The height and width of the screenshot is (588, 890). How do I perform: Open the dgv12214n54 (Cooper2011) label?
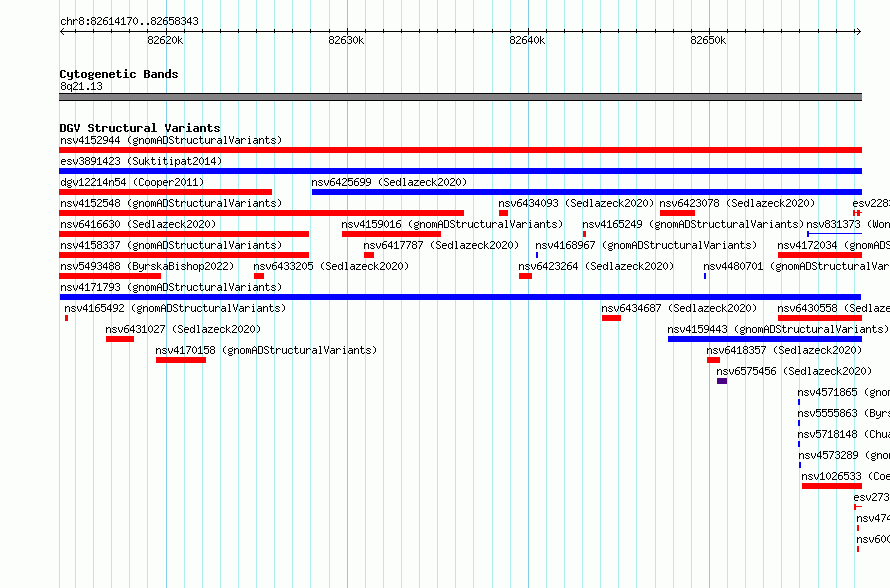tap(132, 182)
